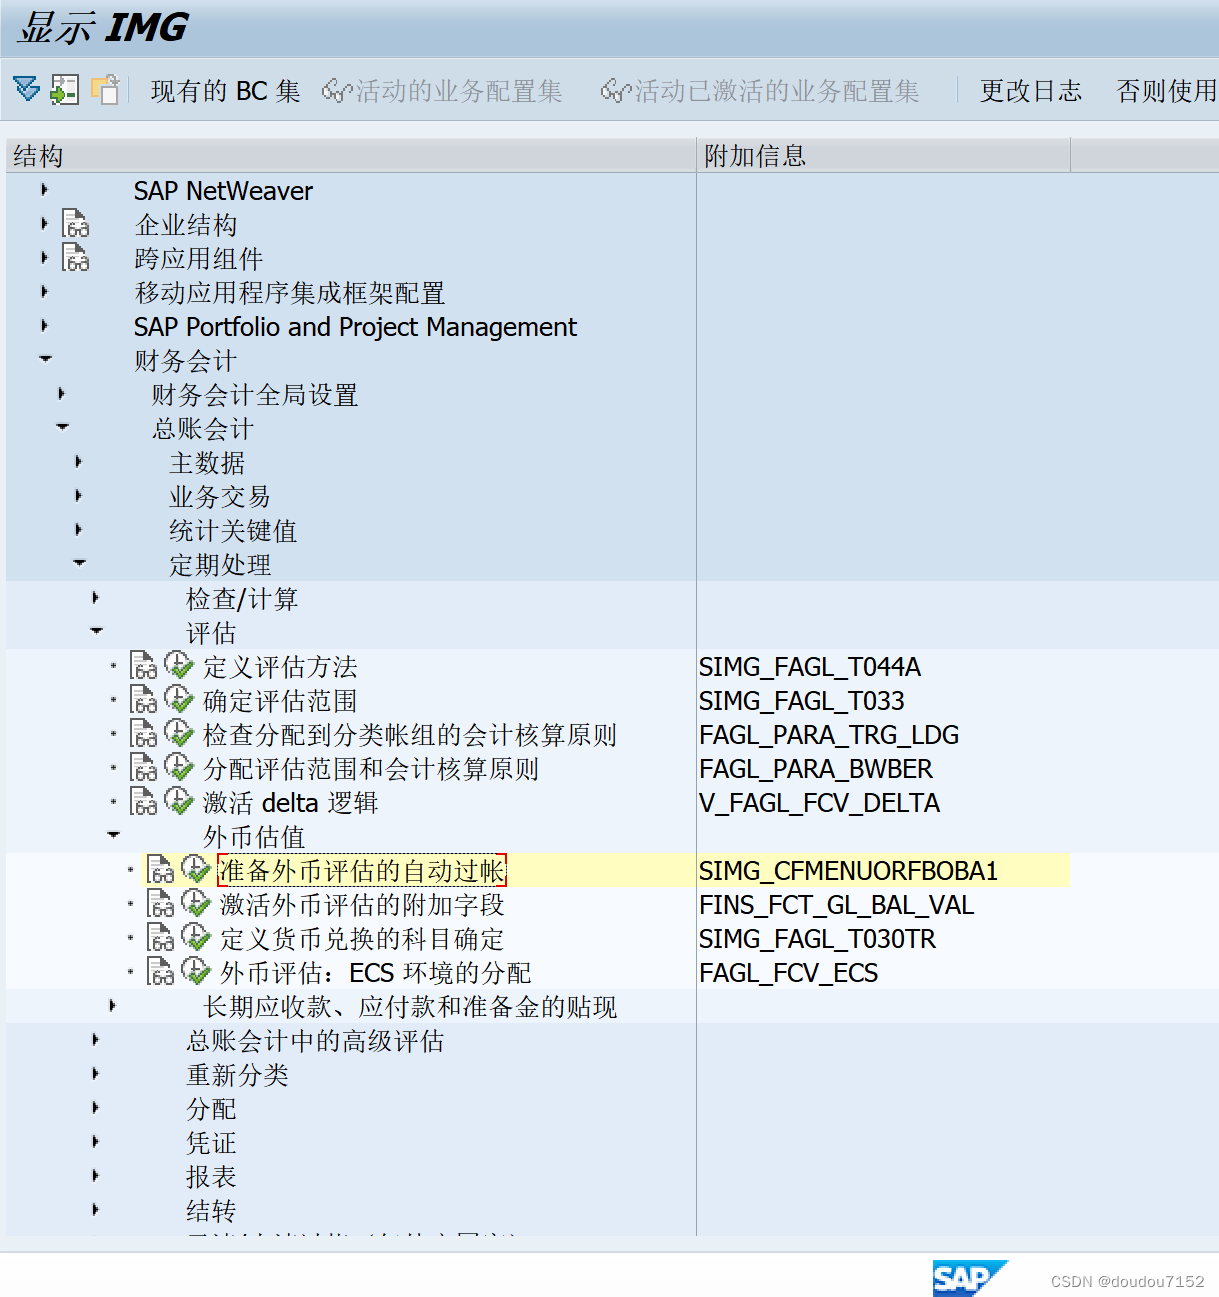This screenshot has width=1219, height=1297.
Task: Select the 凭证 tree row
Action: 211,1143
